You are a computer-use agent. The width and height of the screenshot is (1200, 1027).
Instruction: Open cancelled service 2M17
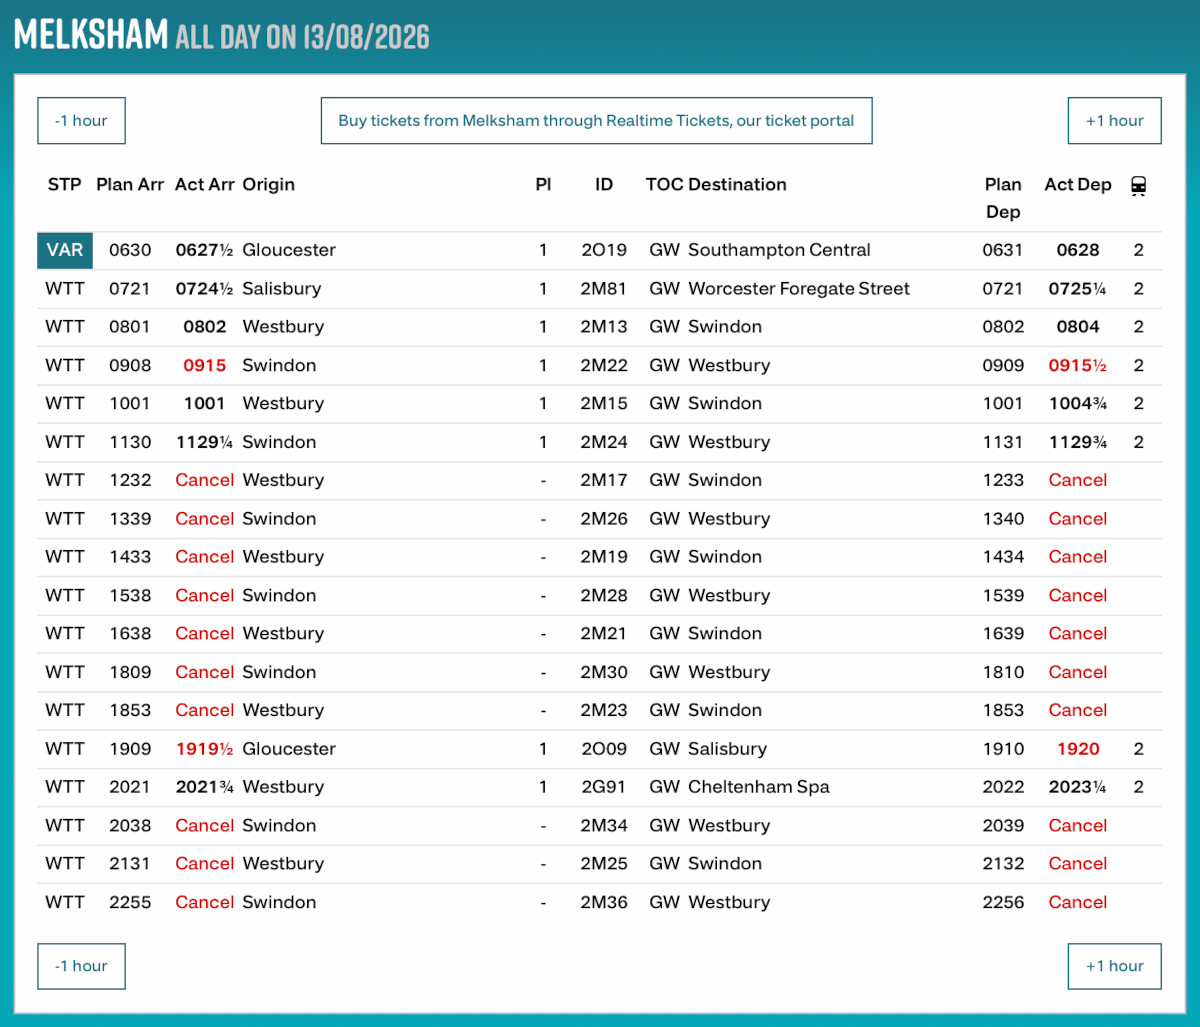pyautogui.click(x=604, y=480)
